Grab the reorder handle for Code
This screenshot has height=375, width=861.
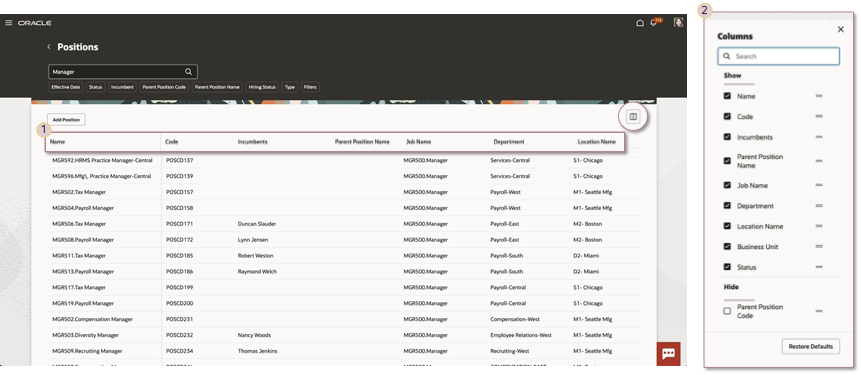[819, 116]
